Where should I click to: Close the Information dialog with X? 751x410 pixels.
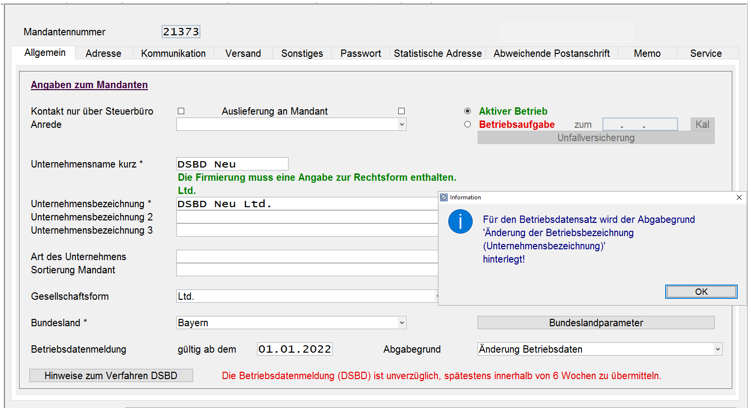pyautogui.click(x=739, y=198)
